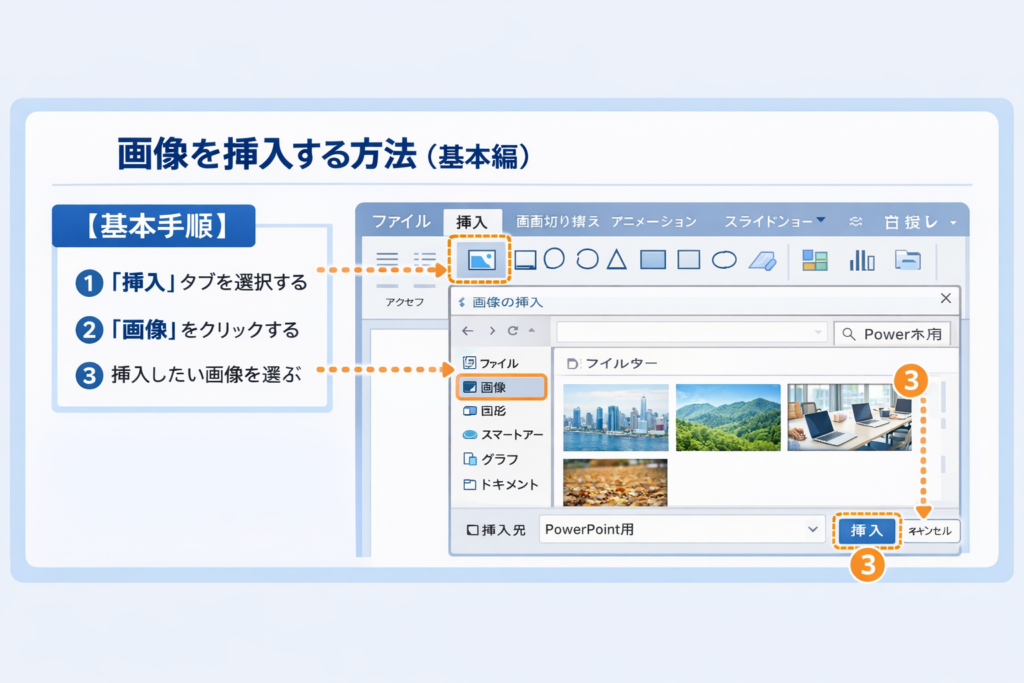Viewport: 1024px width, 683px height.
Task: Select the triangle shape icon
Action: coord(617,260)
